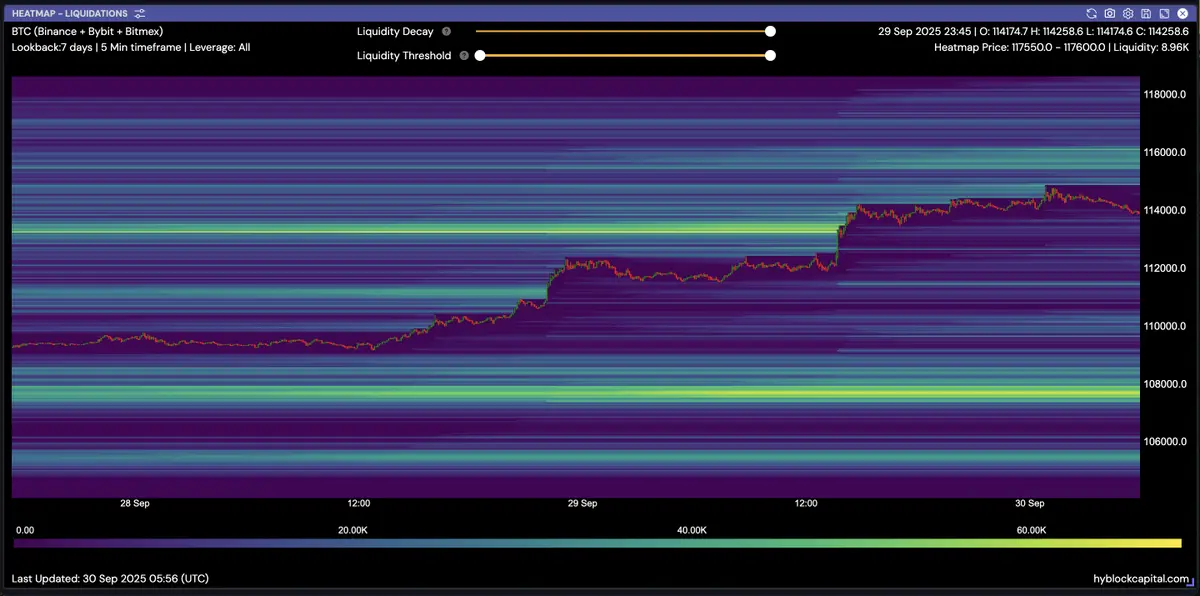Open the heatmap settings gear
The height and width of the screenshot is (596, 1200).
click(x=1128, y=14)
